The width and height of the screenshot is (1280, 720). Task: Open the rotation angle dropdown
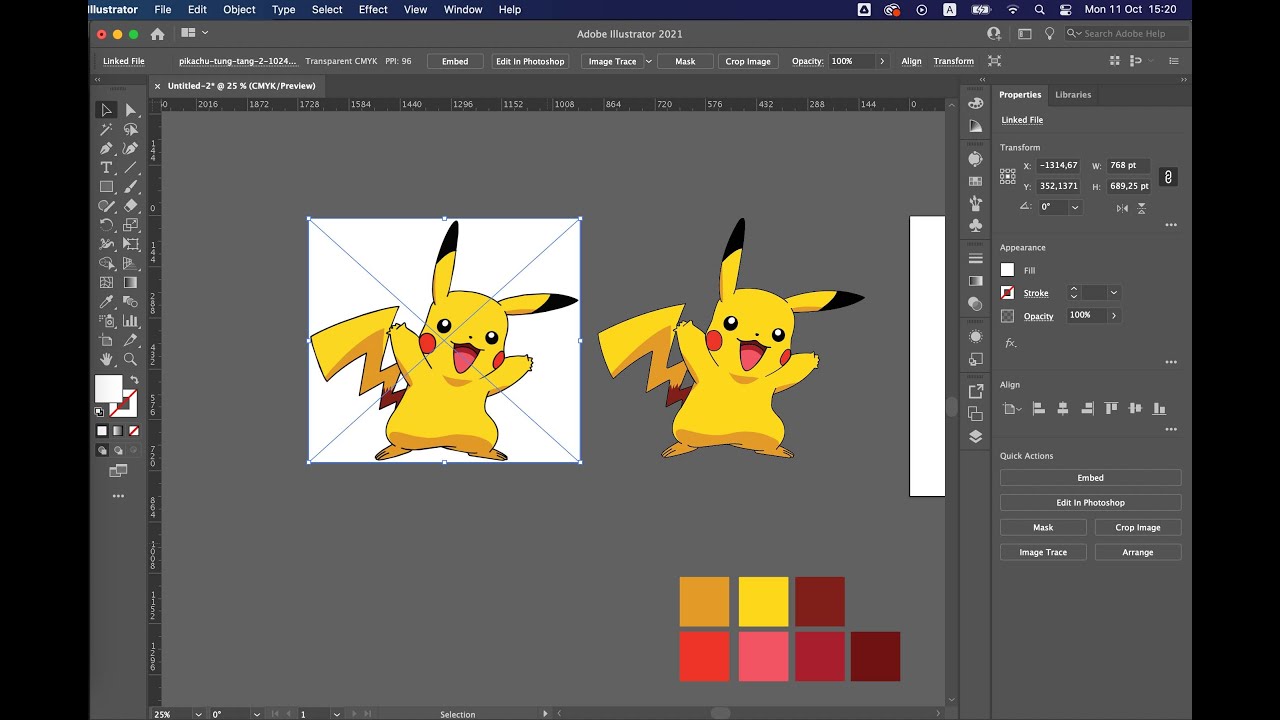tap(1077, 207)
